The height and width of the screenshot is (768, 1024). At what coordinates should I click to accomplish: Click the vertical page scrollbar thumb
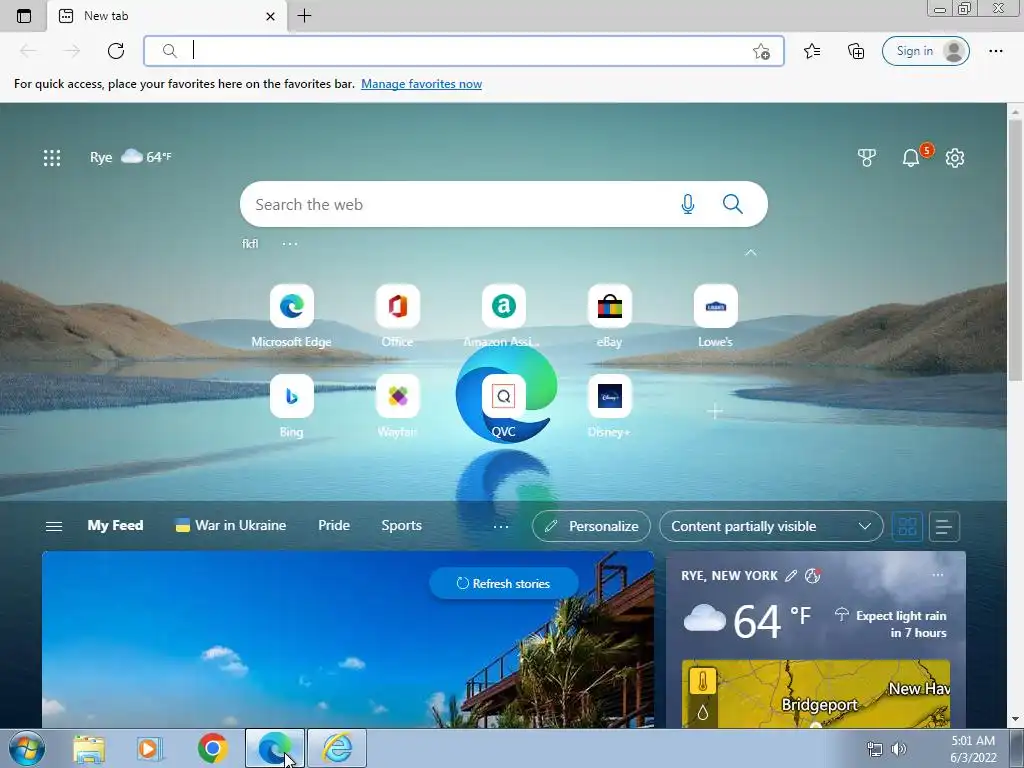(x=1015, y=249)
